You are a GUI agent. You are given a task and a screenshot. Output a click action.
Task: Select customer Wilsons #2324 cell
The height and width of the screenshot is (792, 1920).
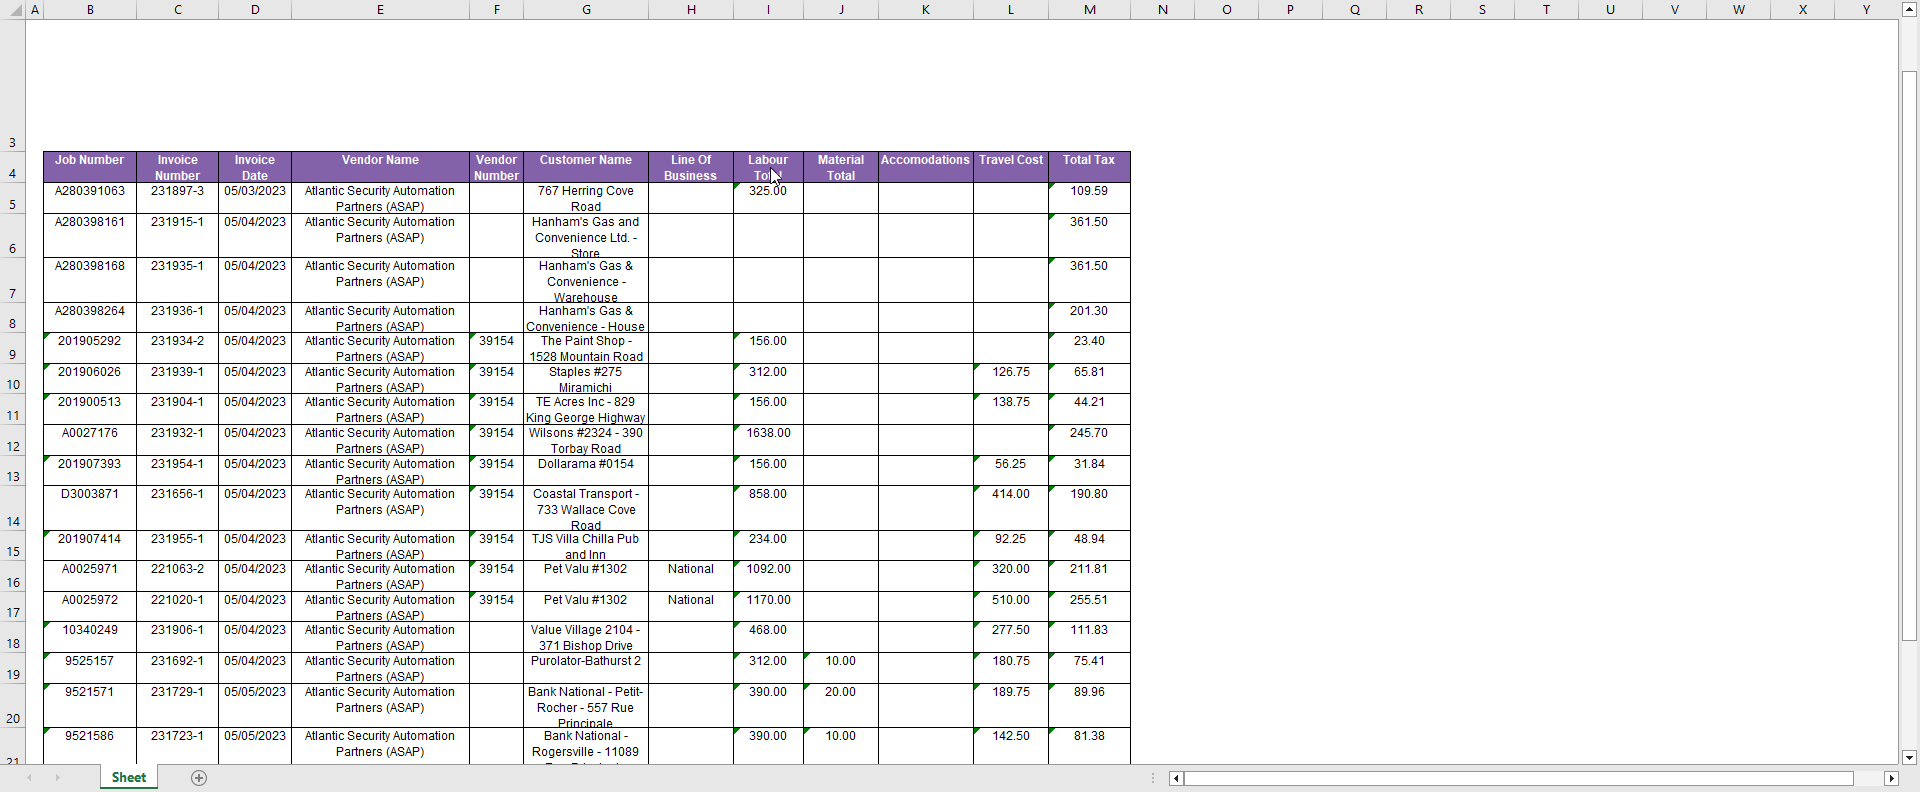tap(586, 440)
